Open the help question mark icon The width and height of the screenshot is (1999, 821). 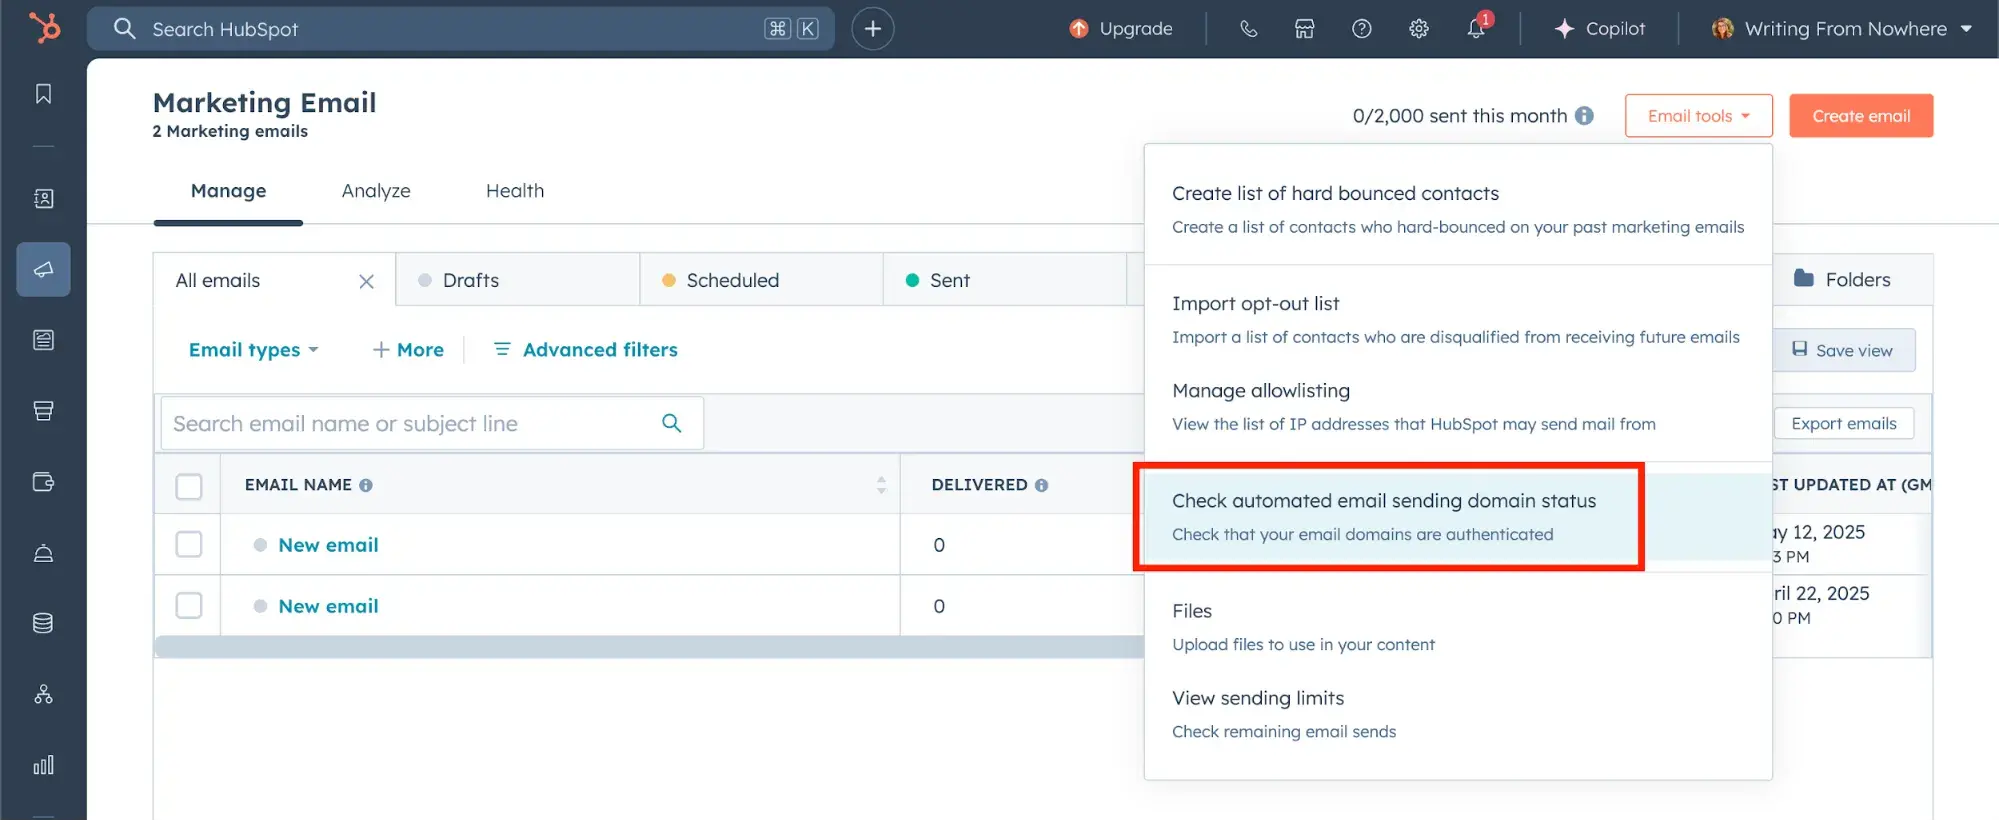(x=1361, y=29)
